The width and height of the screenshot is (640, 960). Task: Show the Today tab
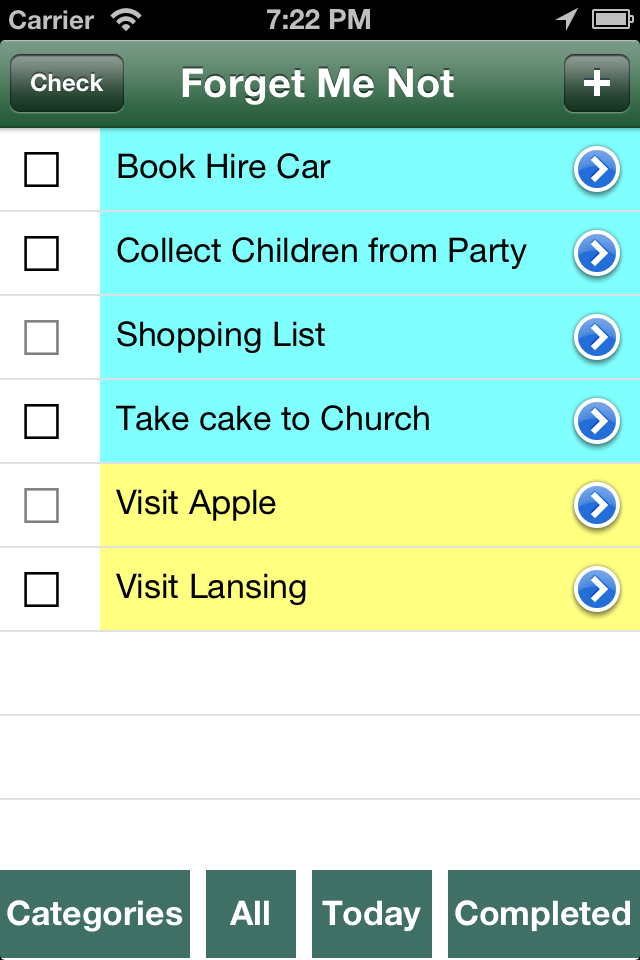[371, 914]
